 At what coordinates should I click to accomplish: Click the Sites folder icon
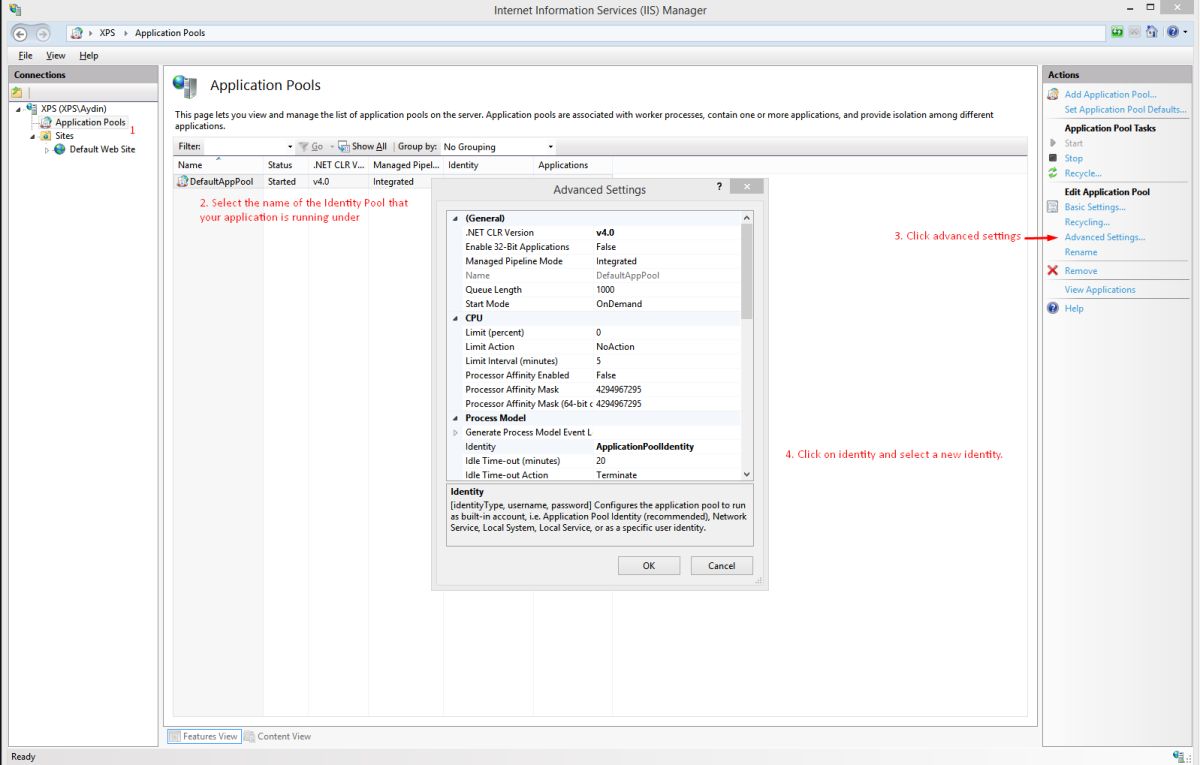46,136
